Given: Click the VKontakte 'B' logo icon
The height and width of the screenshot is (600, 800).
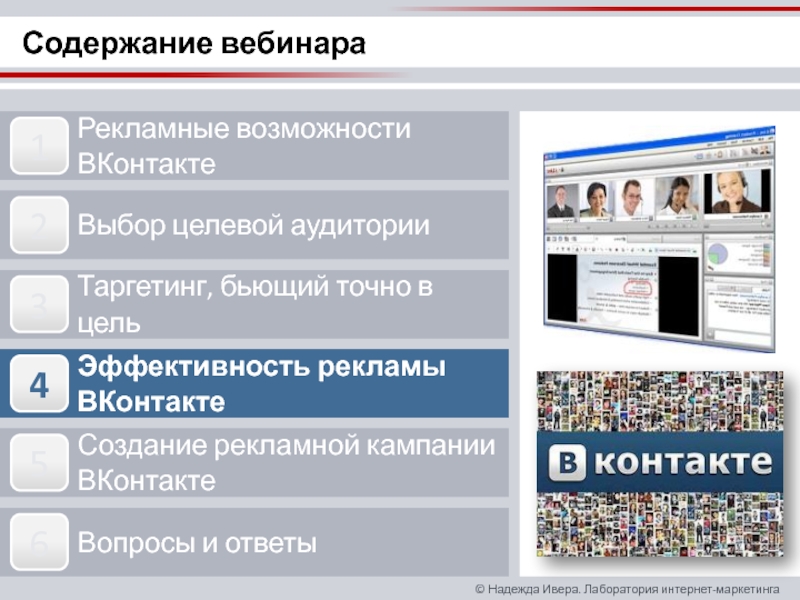Looking at the screenshot, I should pos(567,463).
